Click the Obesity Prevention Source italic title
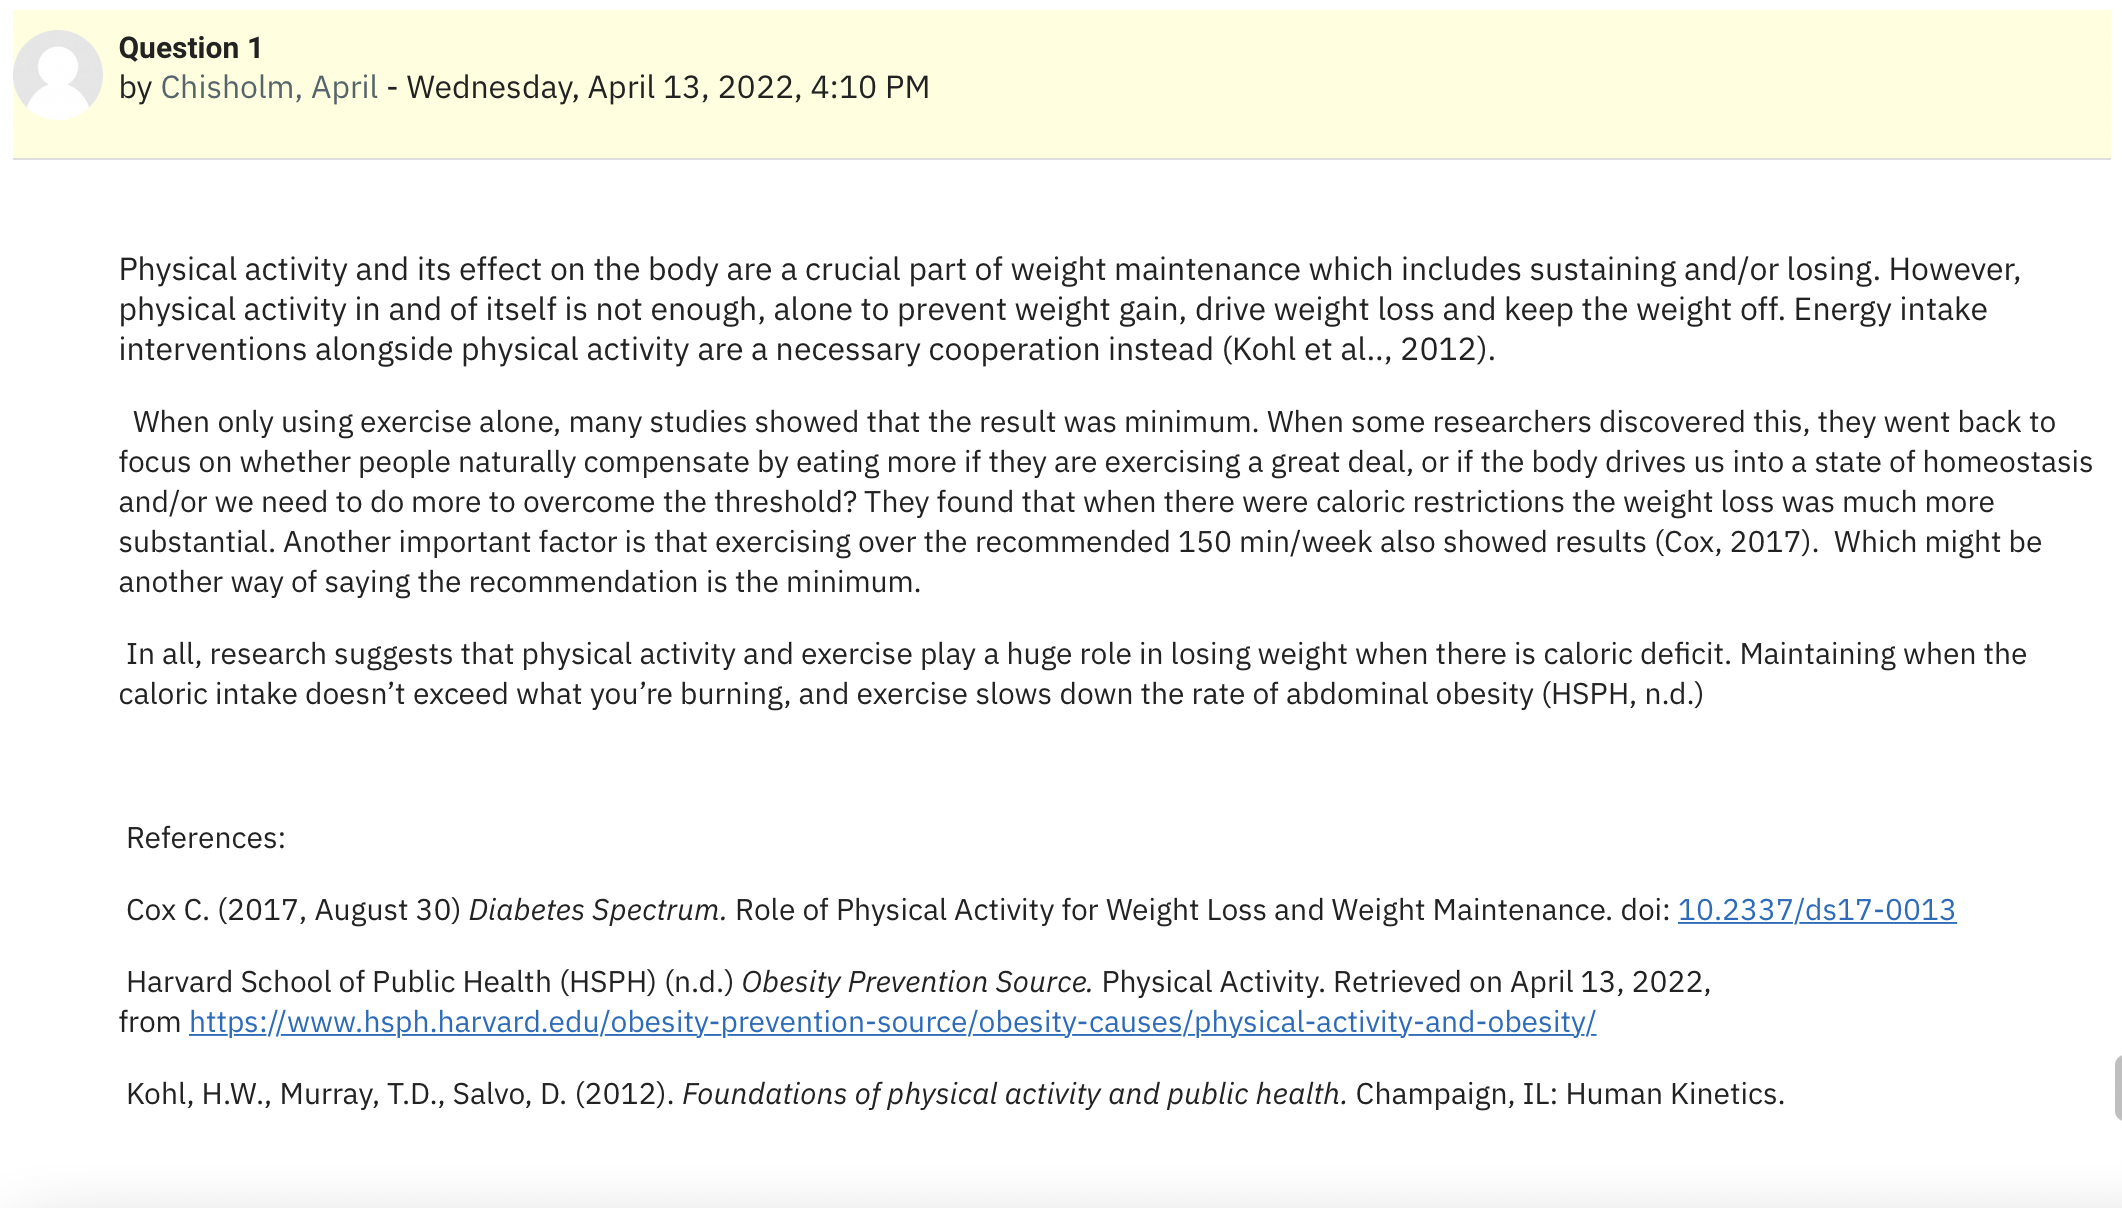Screen dimensions: 2122x1208 pos(917,982)
